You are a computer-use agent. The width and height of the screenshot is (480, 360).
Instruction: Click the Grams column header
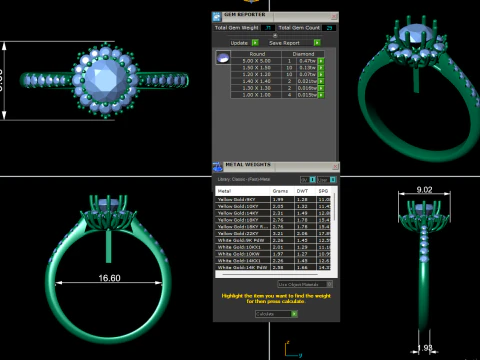[282, 191]
